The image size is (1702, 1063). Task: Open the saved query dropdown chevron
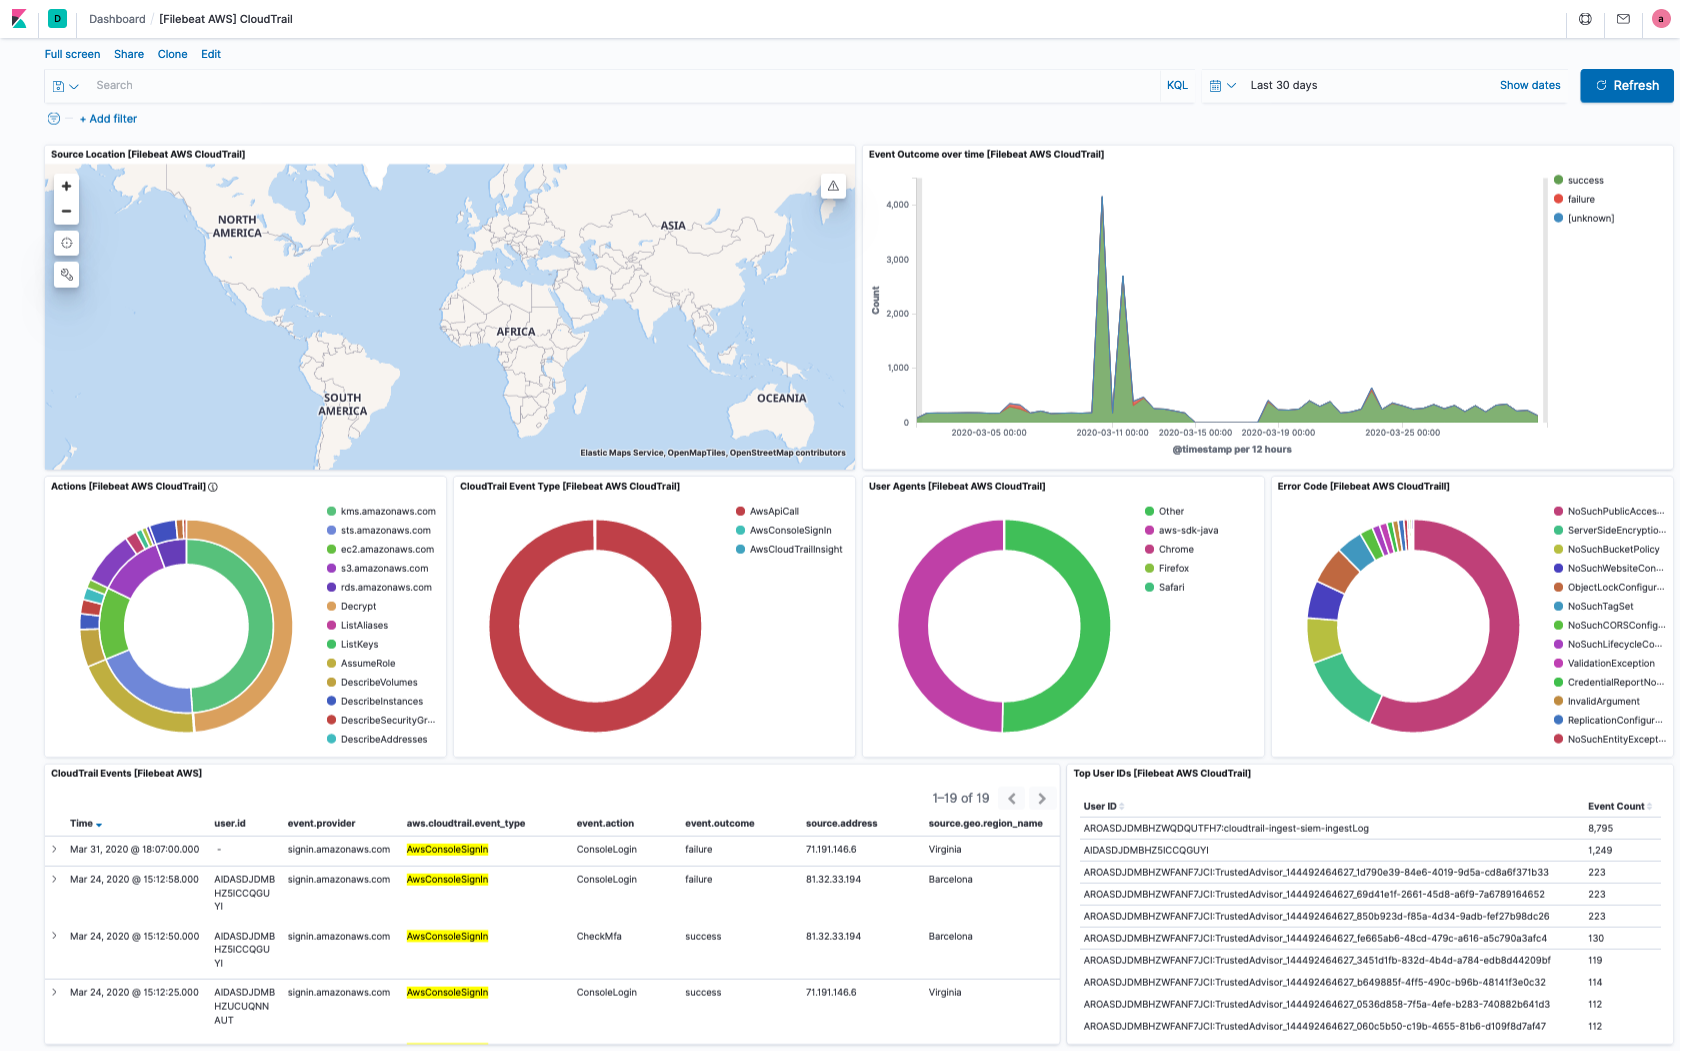pos(72,85)
